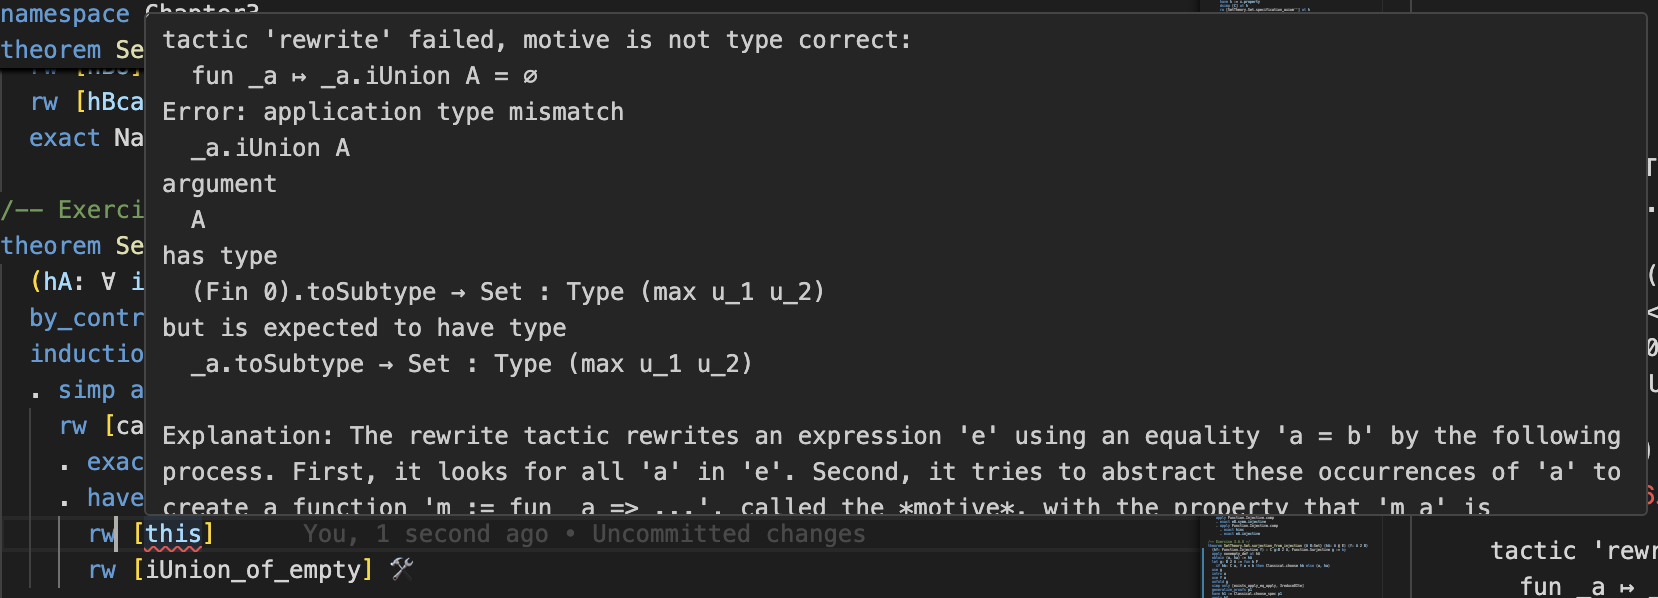The width and height of the screenshot is (1658, 598).
Task: Click the iUnion_of_empty identifier in the editor
Action: click(253, 570)
